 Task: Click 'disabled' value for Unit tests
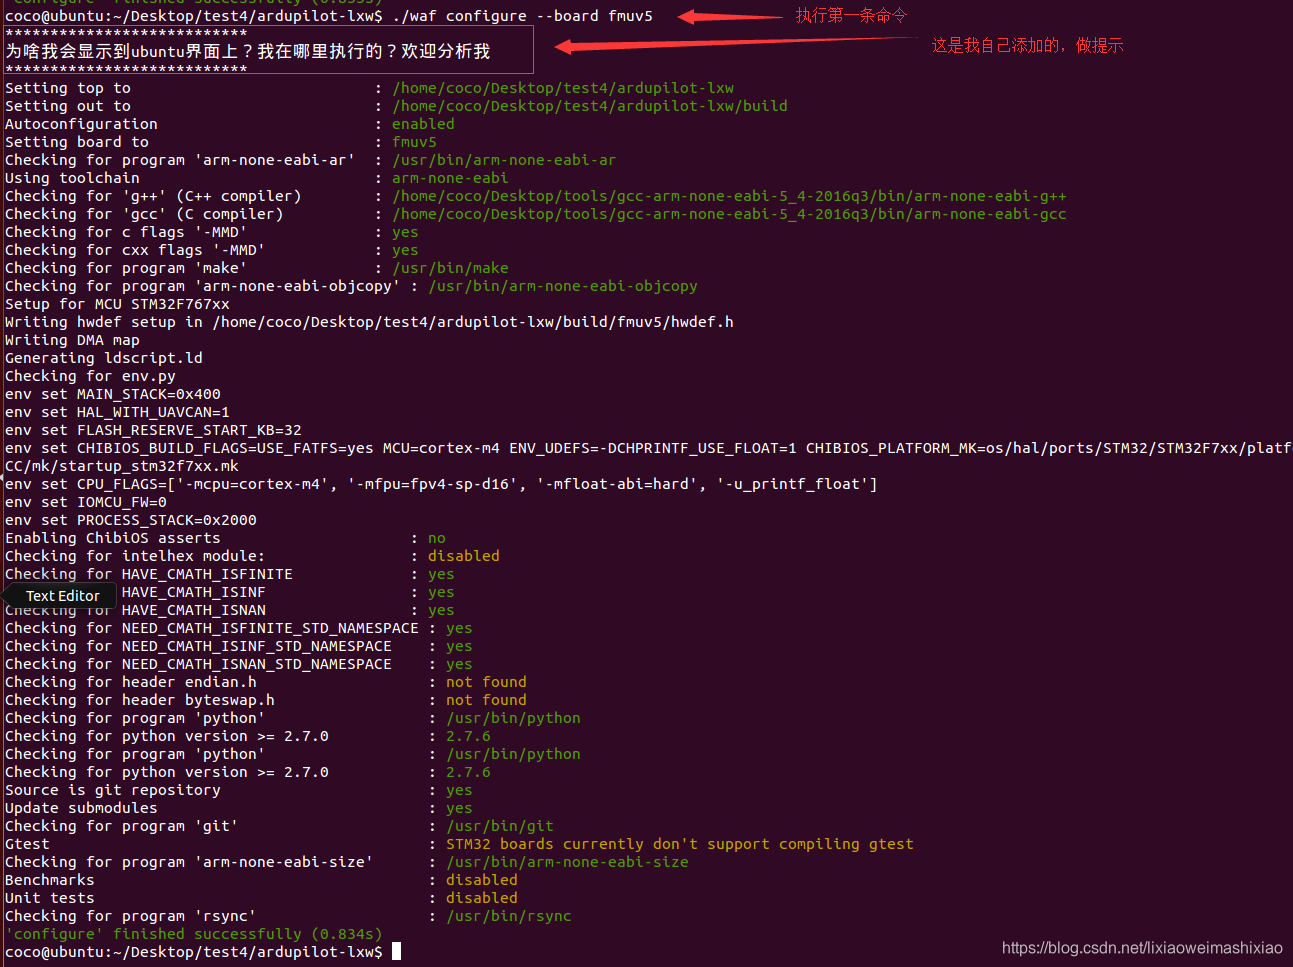482,898
